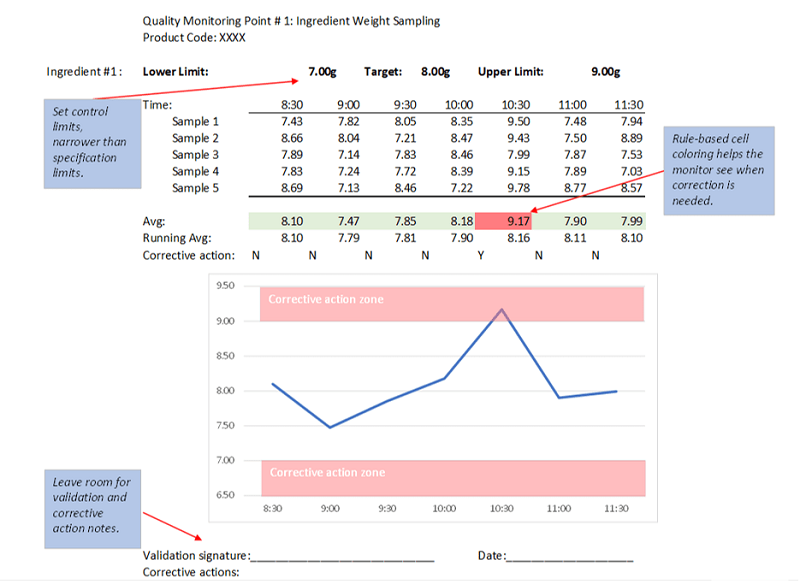Click the 11:30 time column header in table
Image resolution: width=800 pixels, height=584 pixels.
pos(629,105)
